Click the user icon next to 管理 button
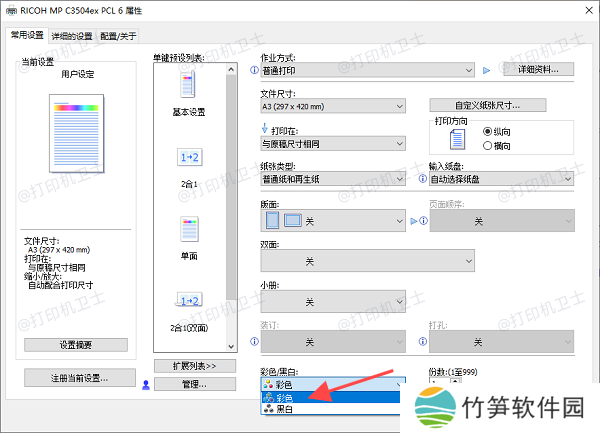The image size is (600, 433). click(146, 383)
